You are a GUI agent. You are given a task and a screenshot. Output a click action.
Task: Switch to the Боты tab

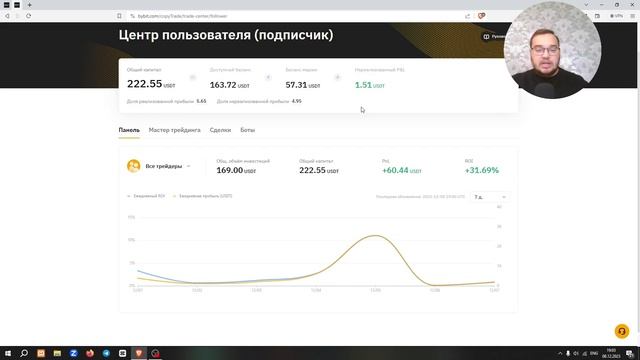pos(247,130)
